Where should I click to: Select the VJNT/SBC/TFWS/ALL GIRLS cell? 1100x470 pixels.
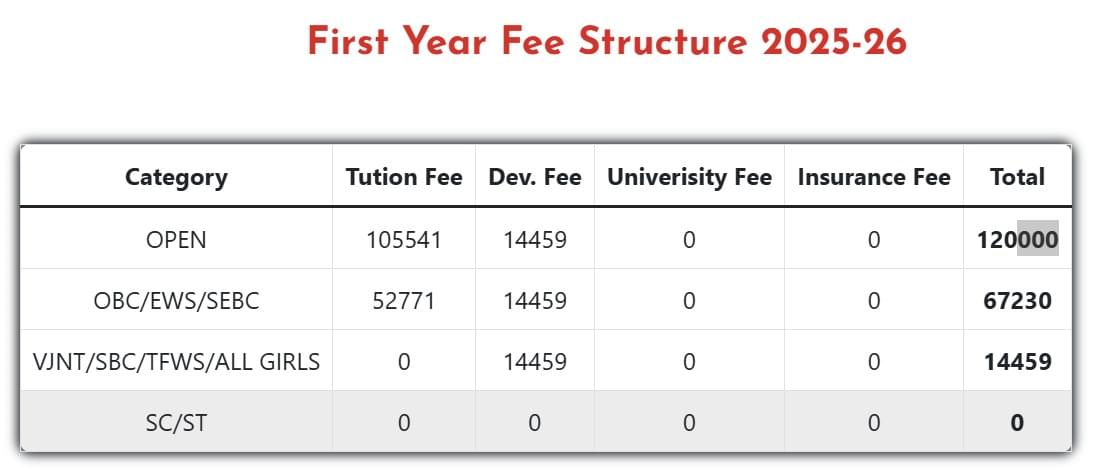[x=176, y=361]
